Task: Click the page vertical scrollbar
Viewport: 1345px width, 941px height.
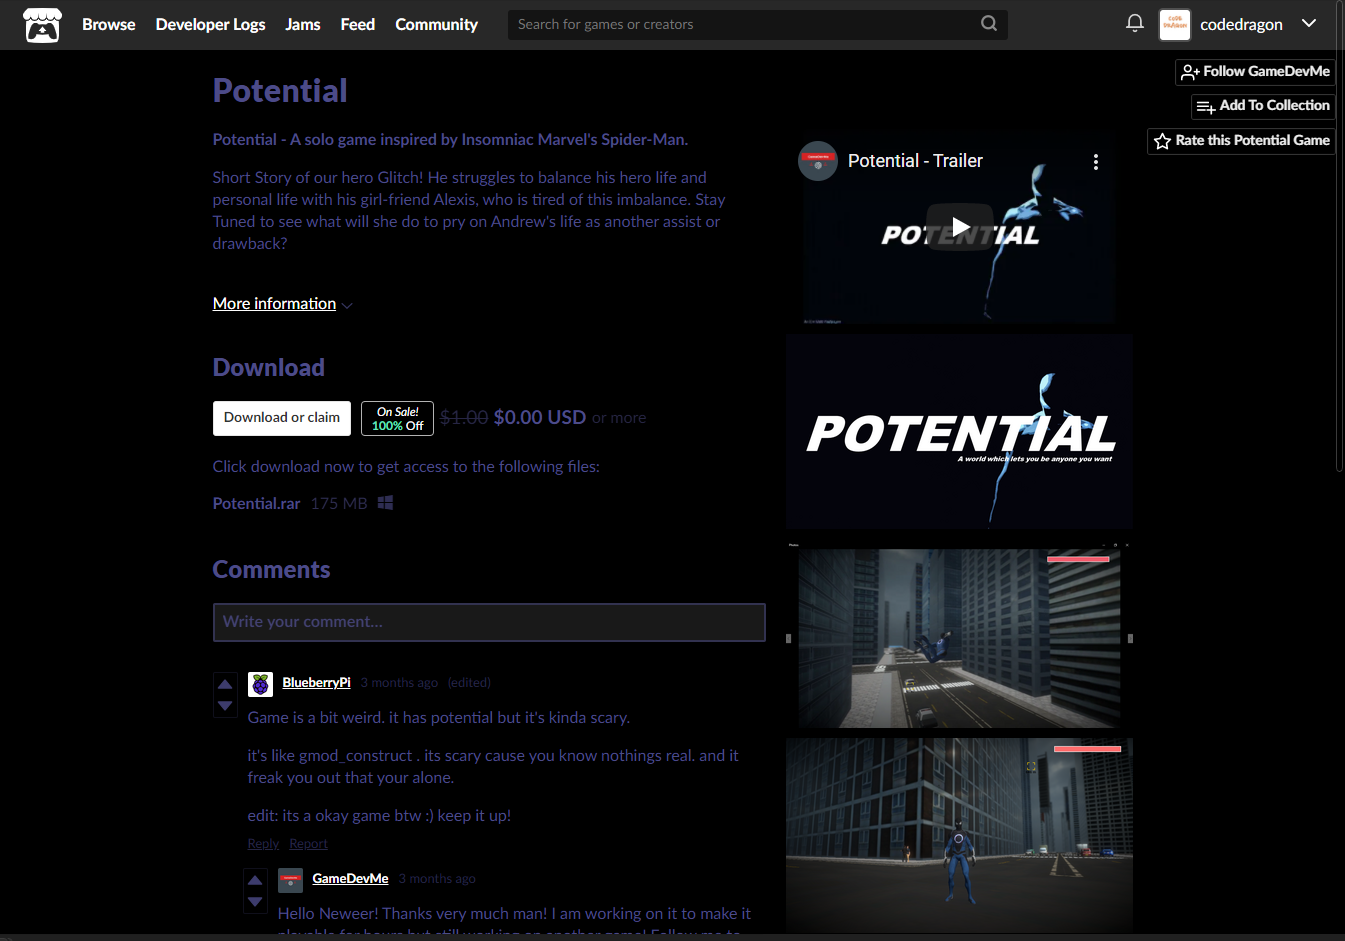Action: coord(1339,237)
